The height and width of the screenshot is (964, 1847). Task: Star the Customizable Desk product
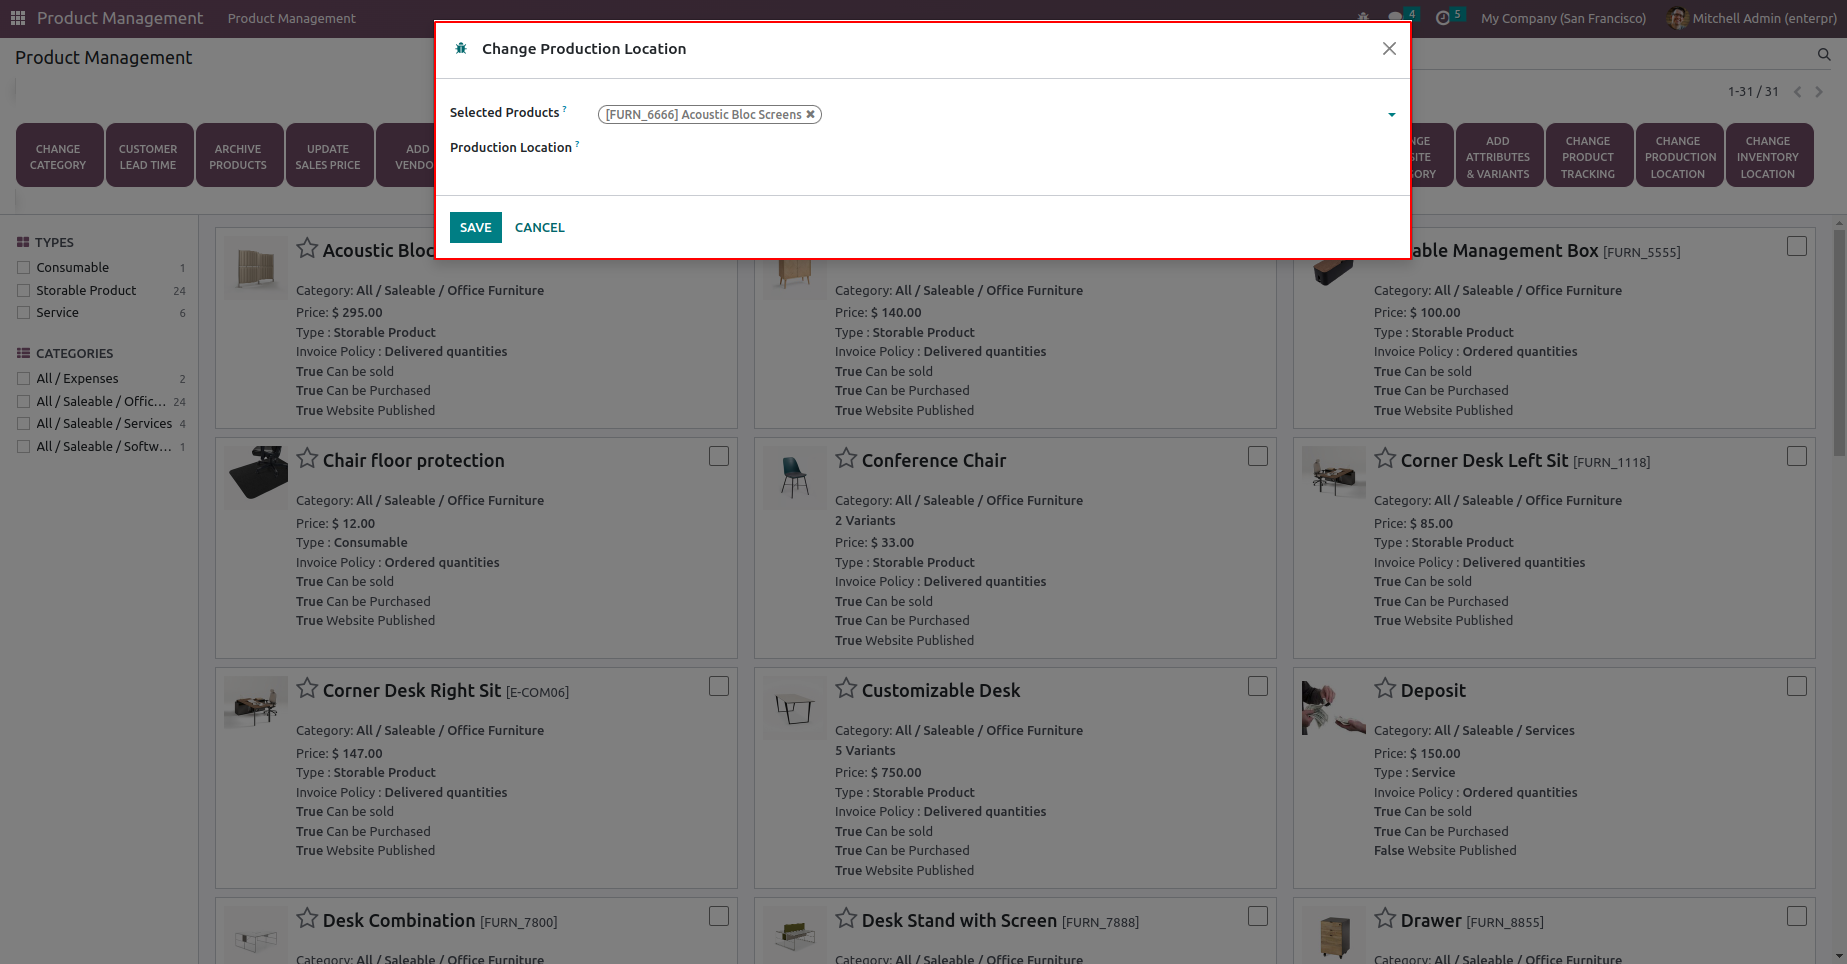click(846, 688)
